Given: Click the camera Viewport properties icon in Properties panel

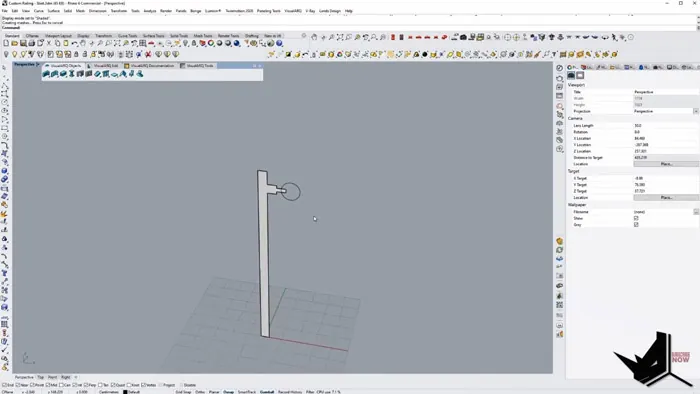Looking at the screenshot, I should tap(571, 75).
